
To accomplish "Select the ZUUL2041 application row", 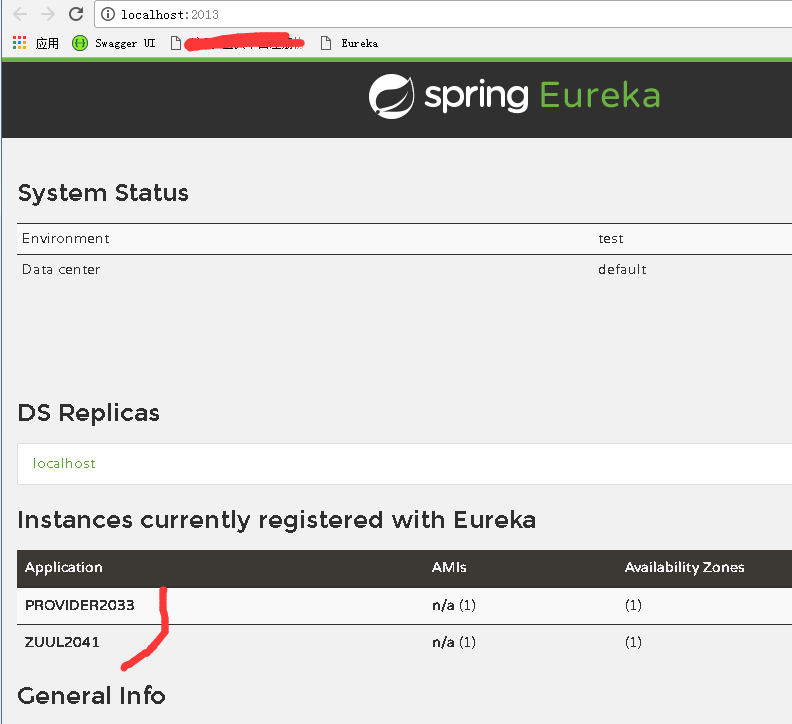I will click(62, 642).
